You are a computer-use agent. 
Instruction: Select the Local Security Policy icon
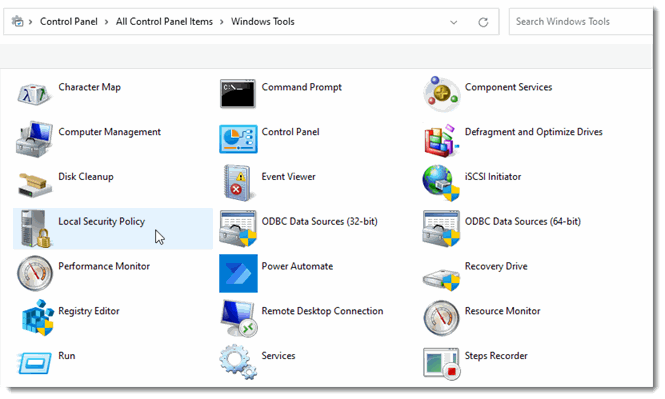pyautogui.click(x=36, y=229)
